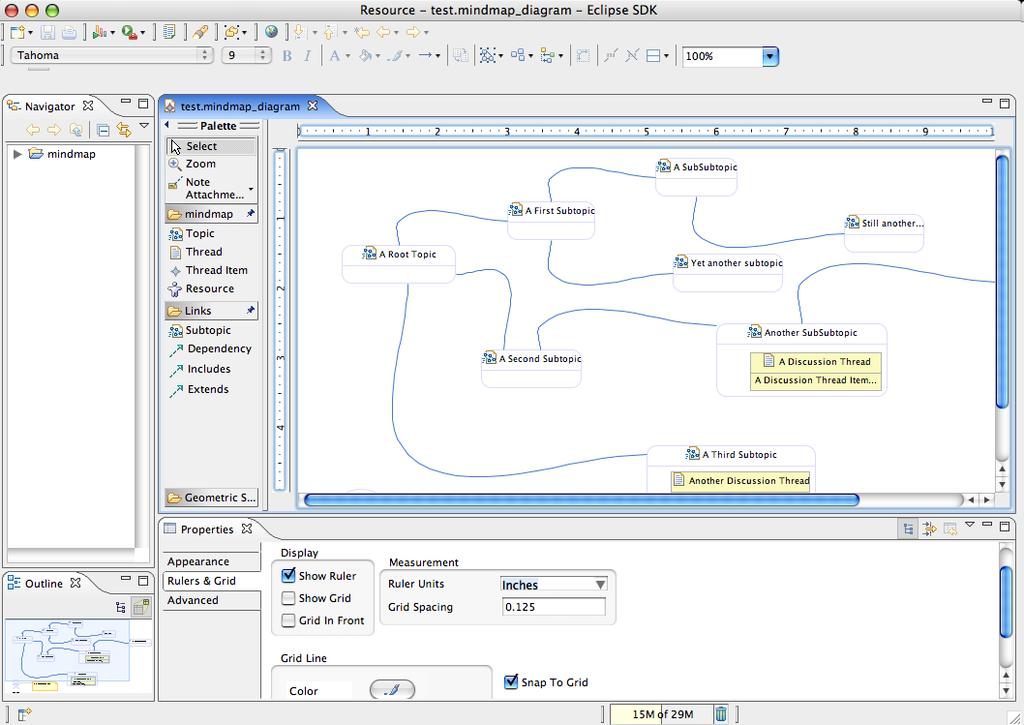Click the Outline overview mode icon
The height and width of the screenshot is (725, 1024).
click(x=140, y=607)
